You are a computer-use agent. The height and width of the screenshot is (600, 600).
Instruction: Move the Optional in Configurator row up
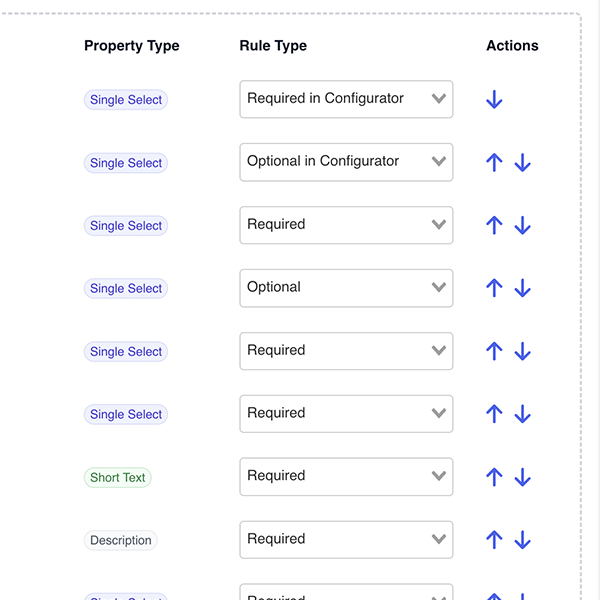494,163
